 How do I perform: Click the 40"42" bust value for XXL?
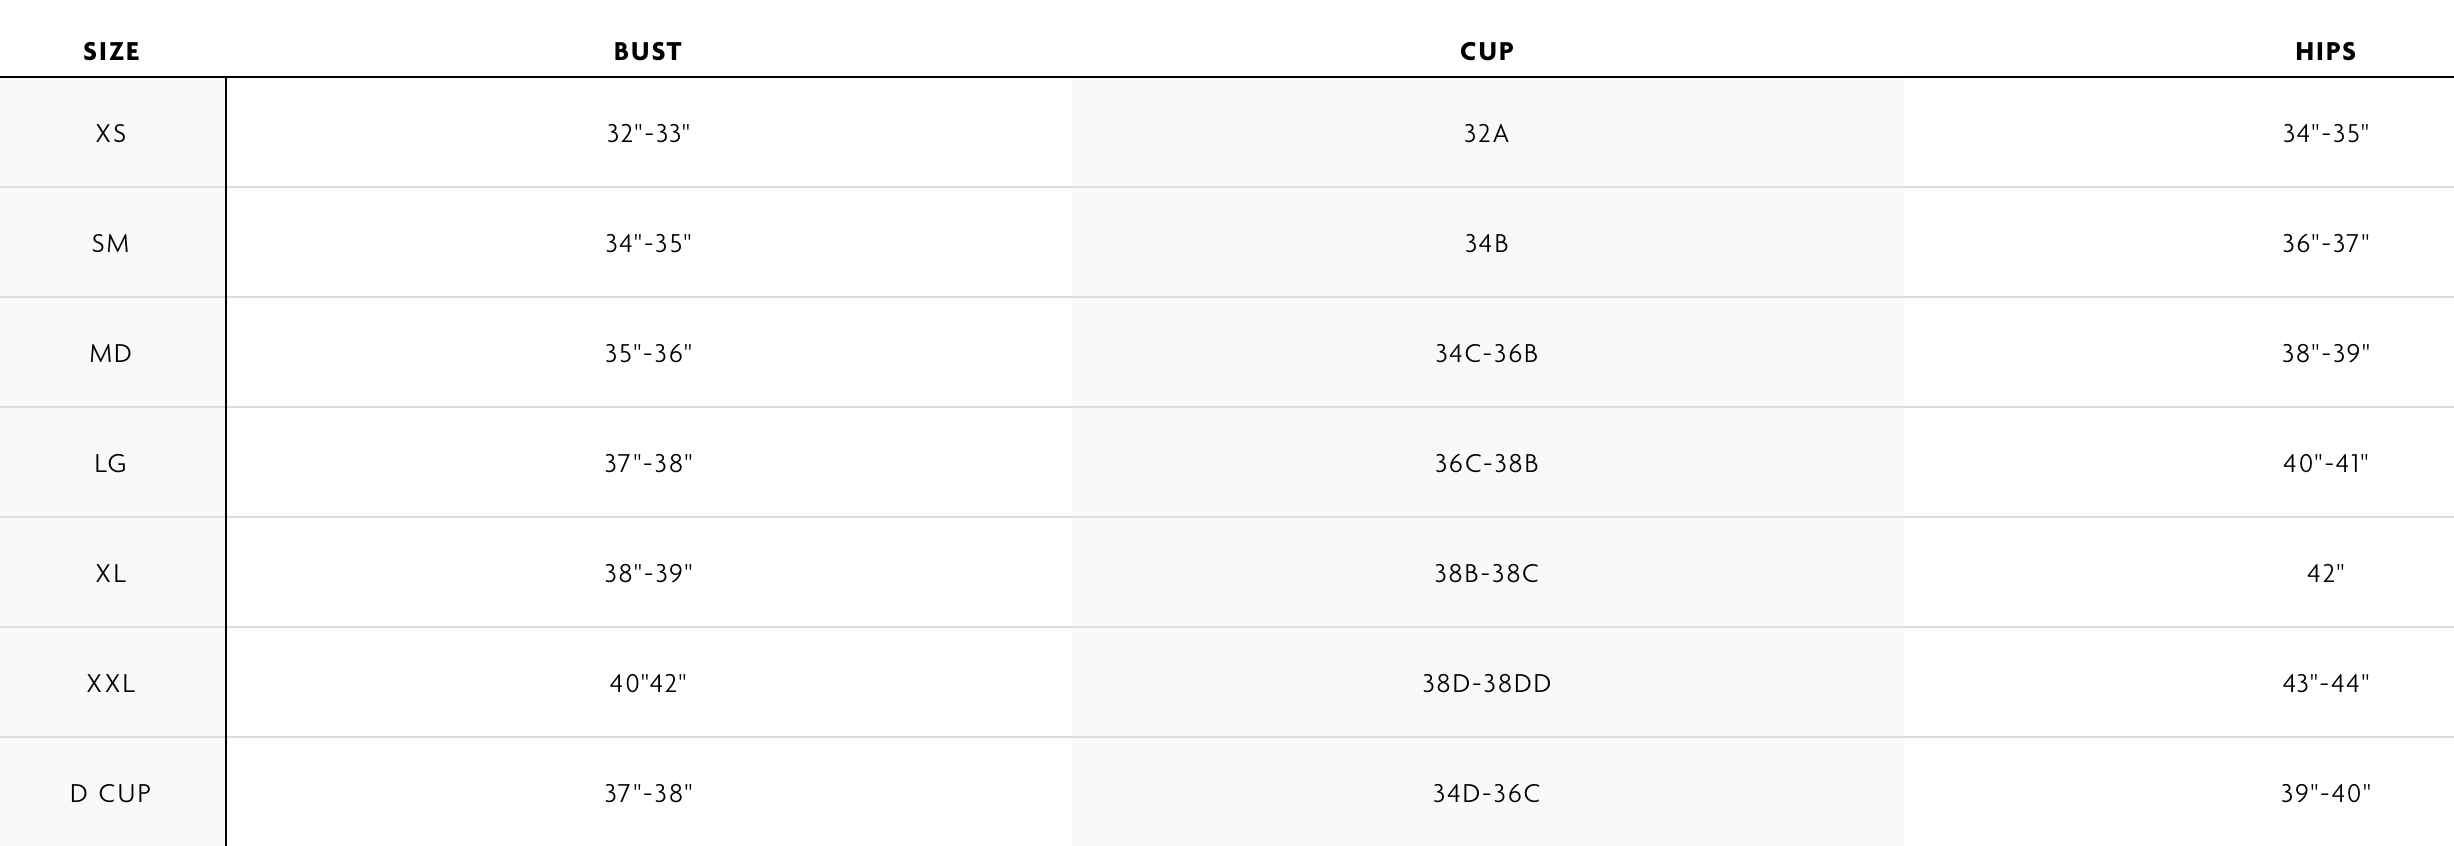[648, 684]
